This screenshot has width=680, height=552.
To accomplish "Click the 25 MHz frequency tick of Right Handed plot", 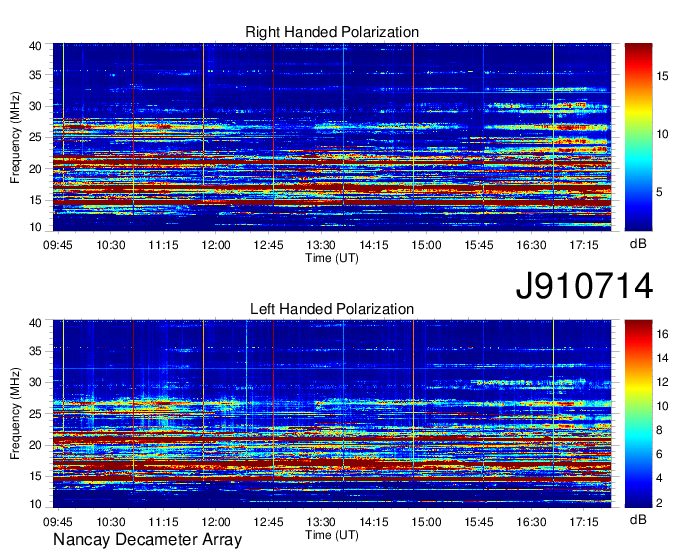I will [35, 137].
